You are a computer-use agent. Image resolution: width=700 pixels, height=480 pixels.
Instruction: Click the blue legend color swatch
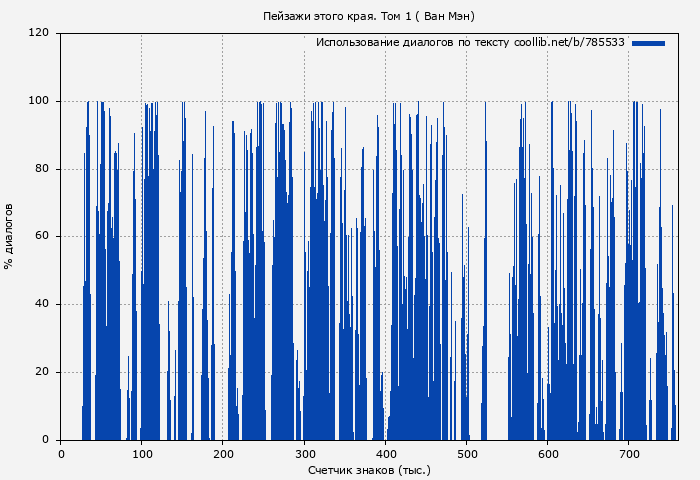click(648, 43)
